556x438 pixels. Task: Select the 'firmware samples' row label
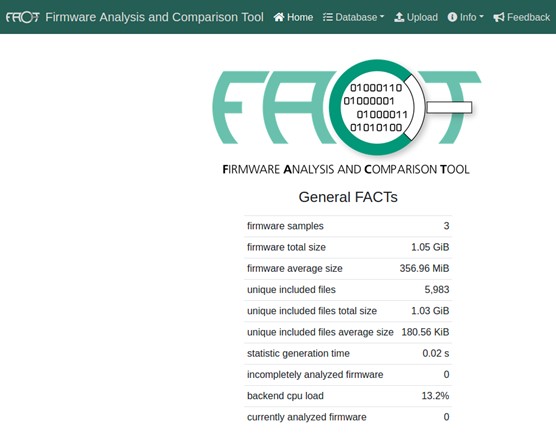(x=285, y=226)
